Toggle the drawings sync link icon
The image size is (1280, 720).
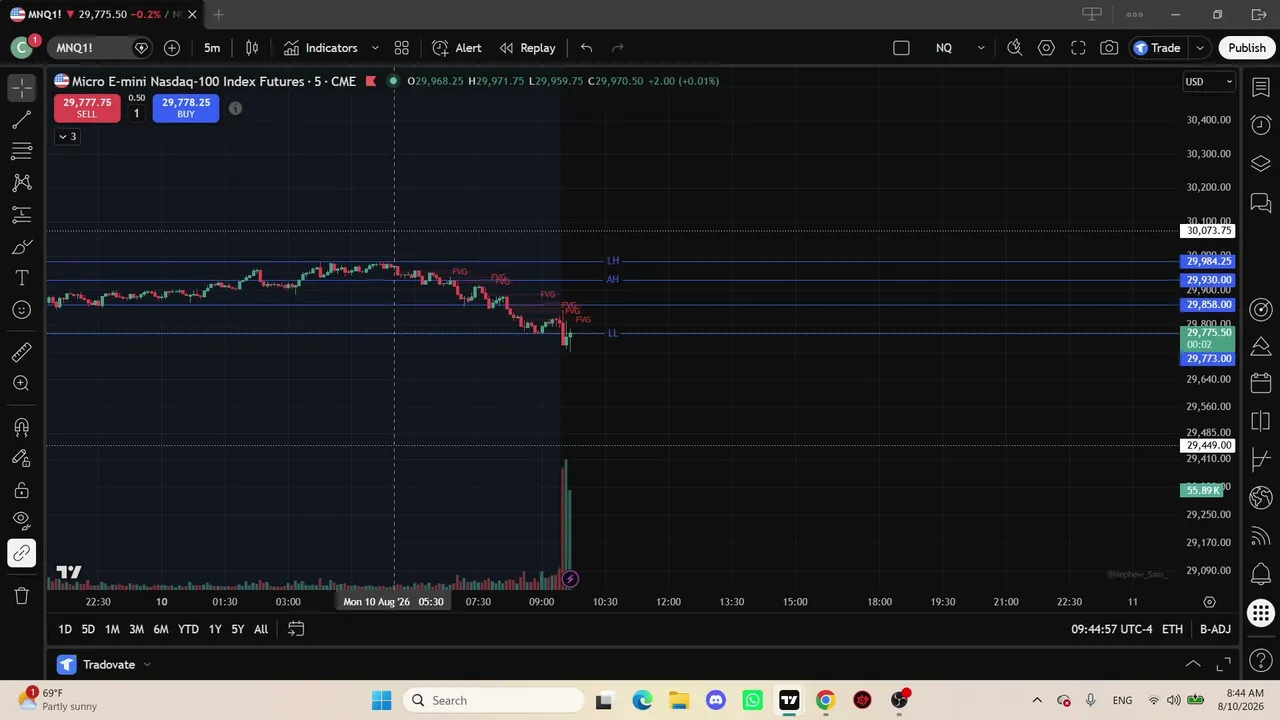click(x=22, y=553)
